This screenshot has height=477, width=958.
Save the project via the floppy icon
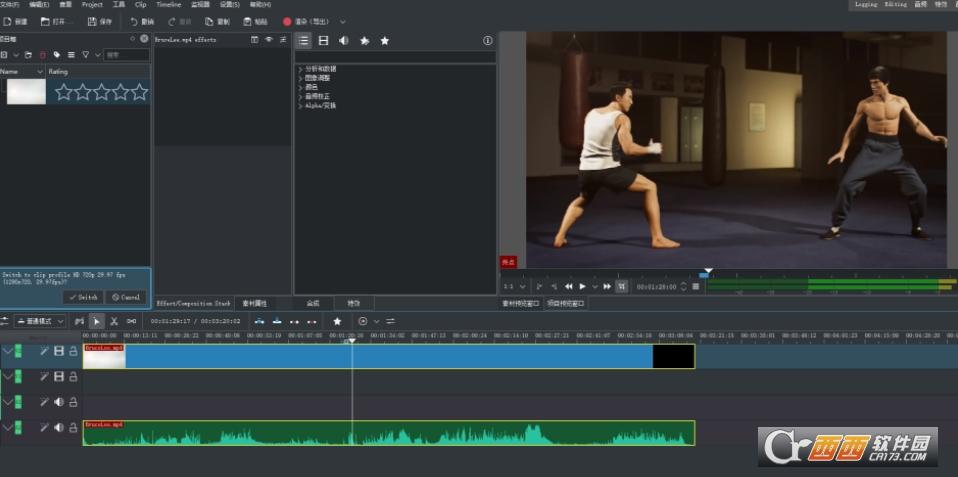coord(92,21)
